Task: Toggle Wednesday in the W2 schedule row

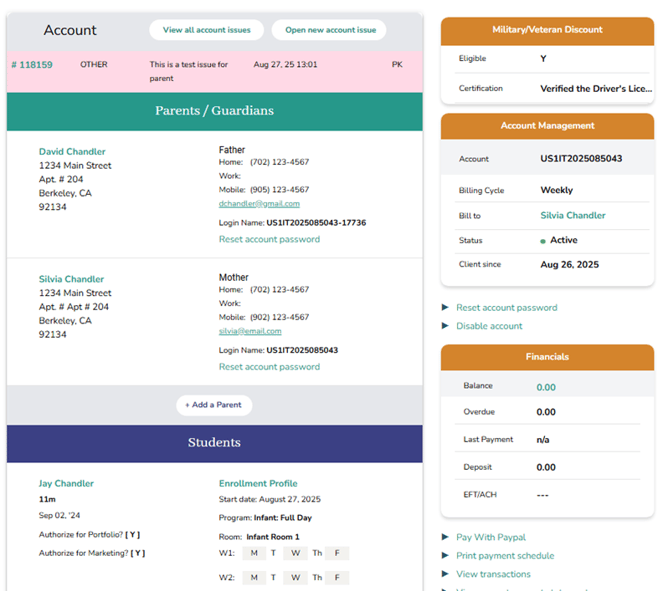Action: click(x=296, y=578)
